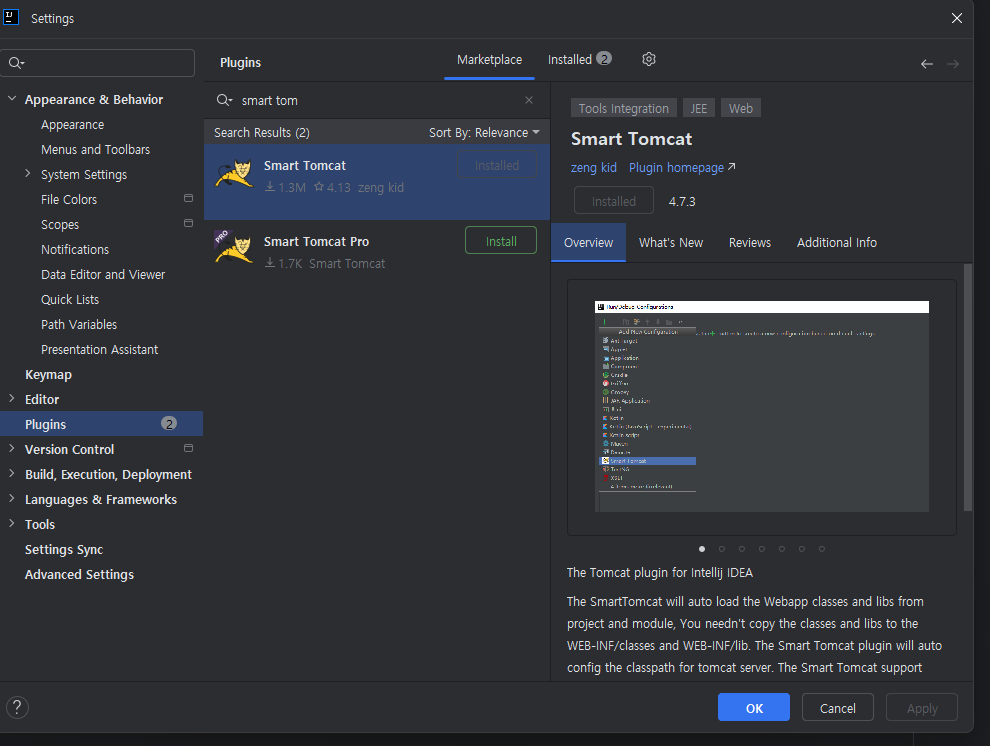Select second screenshot carousel dot
This screenshot has width=990, height=746.
722,549
